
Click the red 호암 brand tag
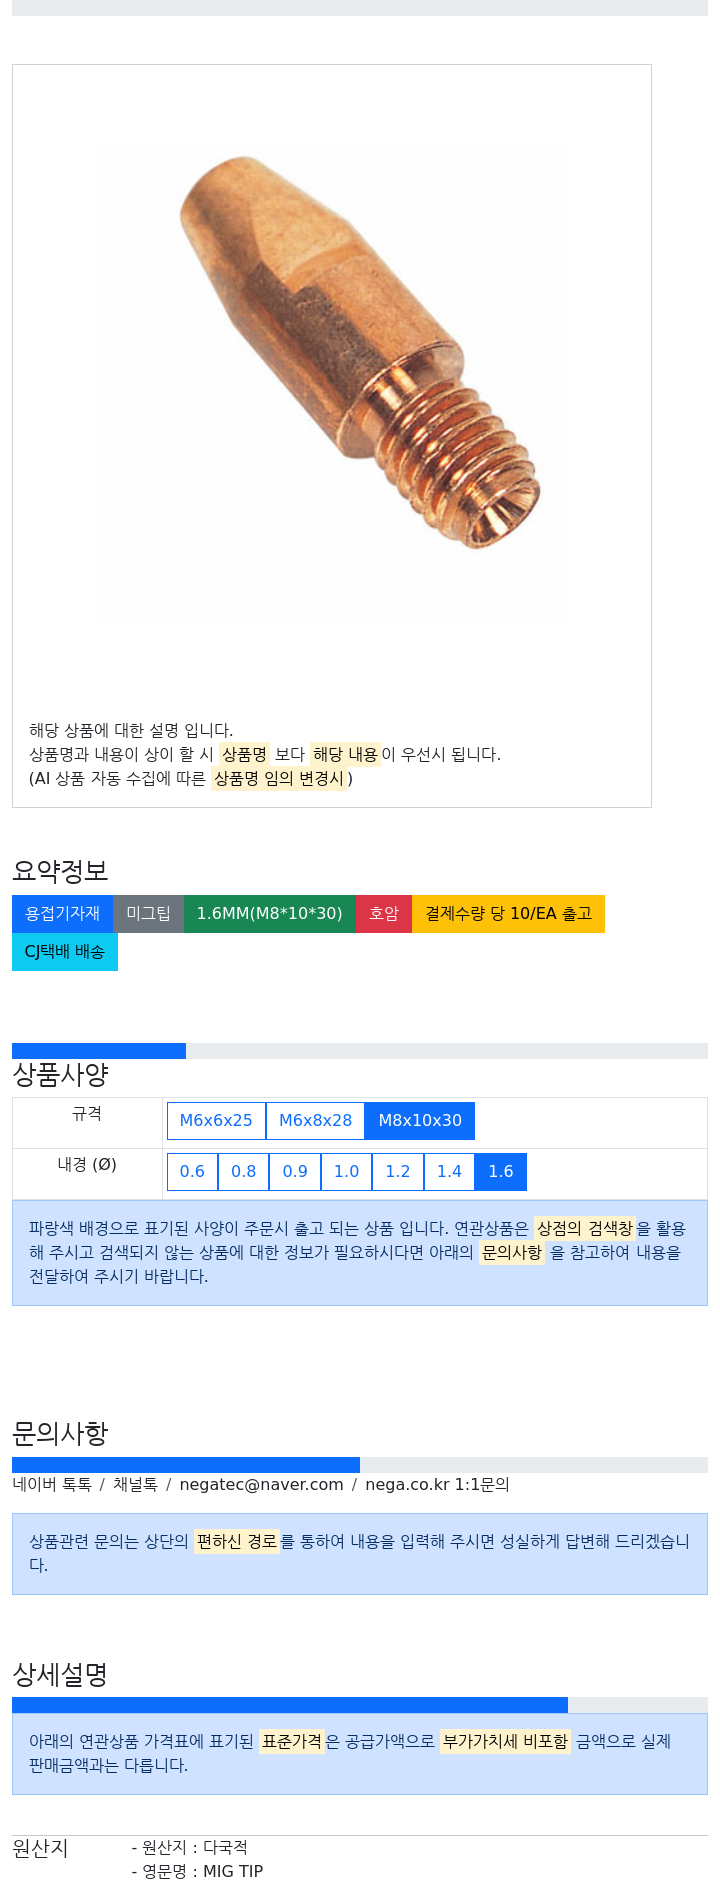pos(384,914)
